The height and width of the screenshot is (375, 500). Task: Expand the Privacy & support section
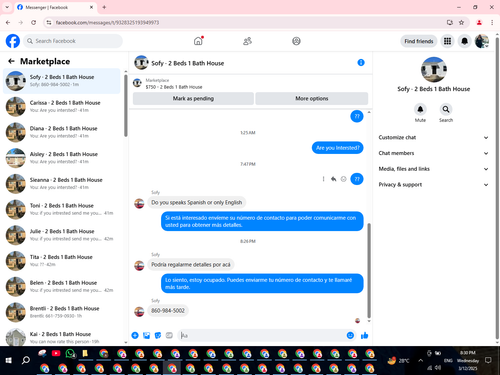pyautogui.click(x=433, y=184)
